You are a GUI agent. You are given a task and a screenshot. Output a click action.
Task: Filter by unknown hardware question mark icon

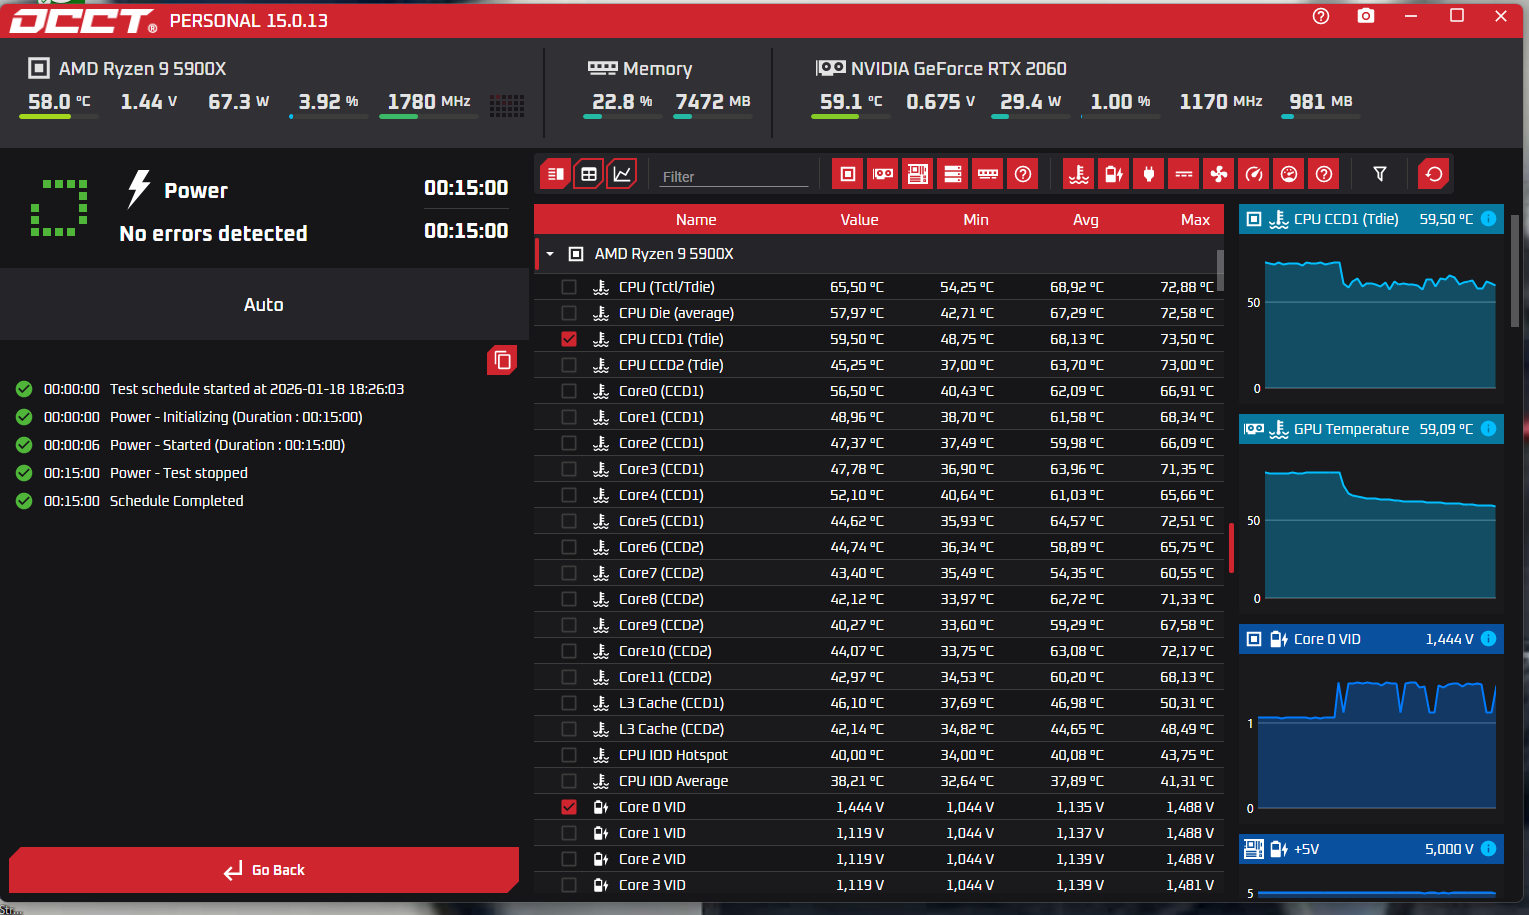pyautogui.click(x=1023, y=174)
